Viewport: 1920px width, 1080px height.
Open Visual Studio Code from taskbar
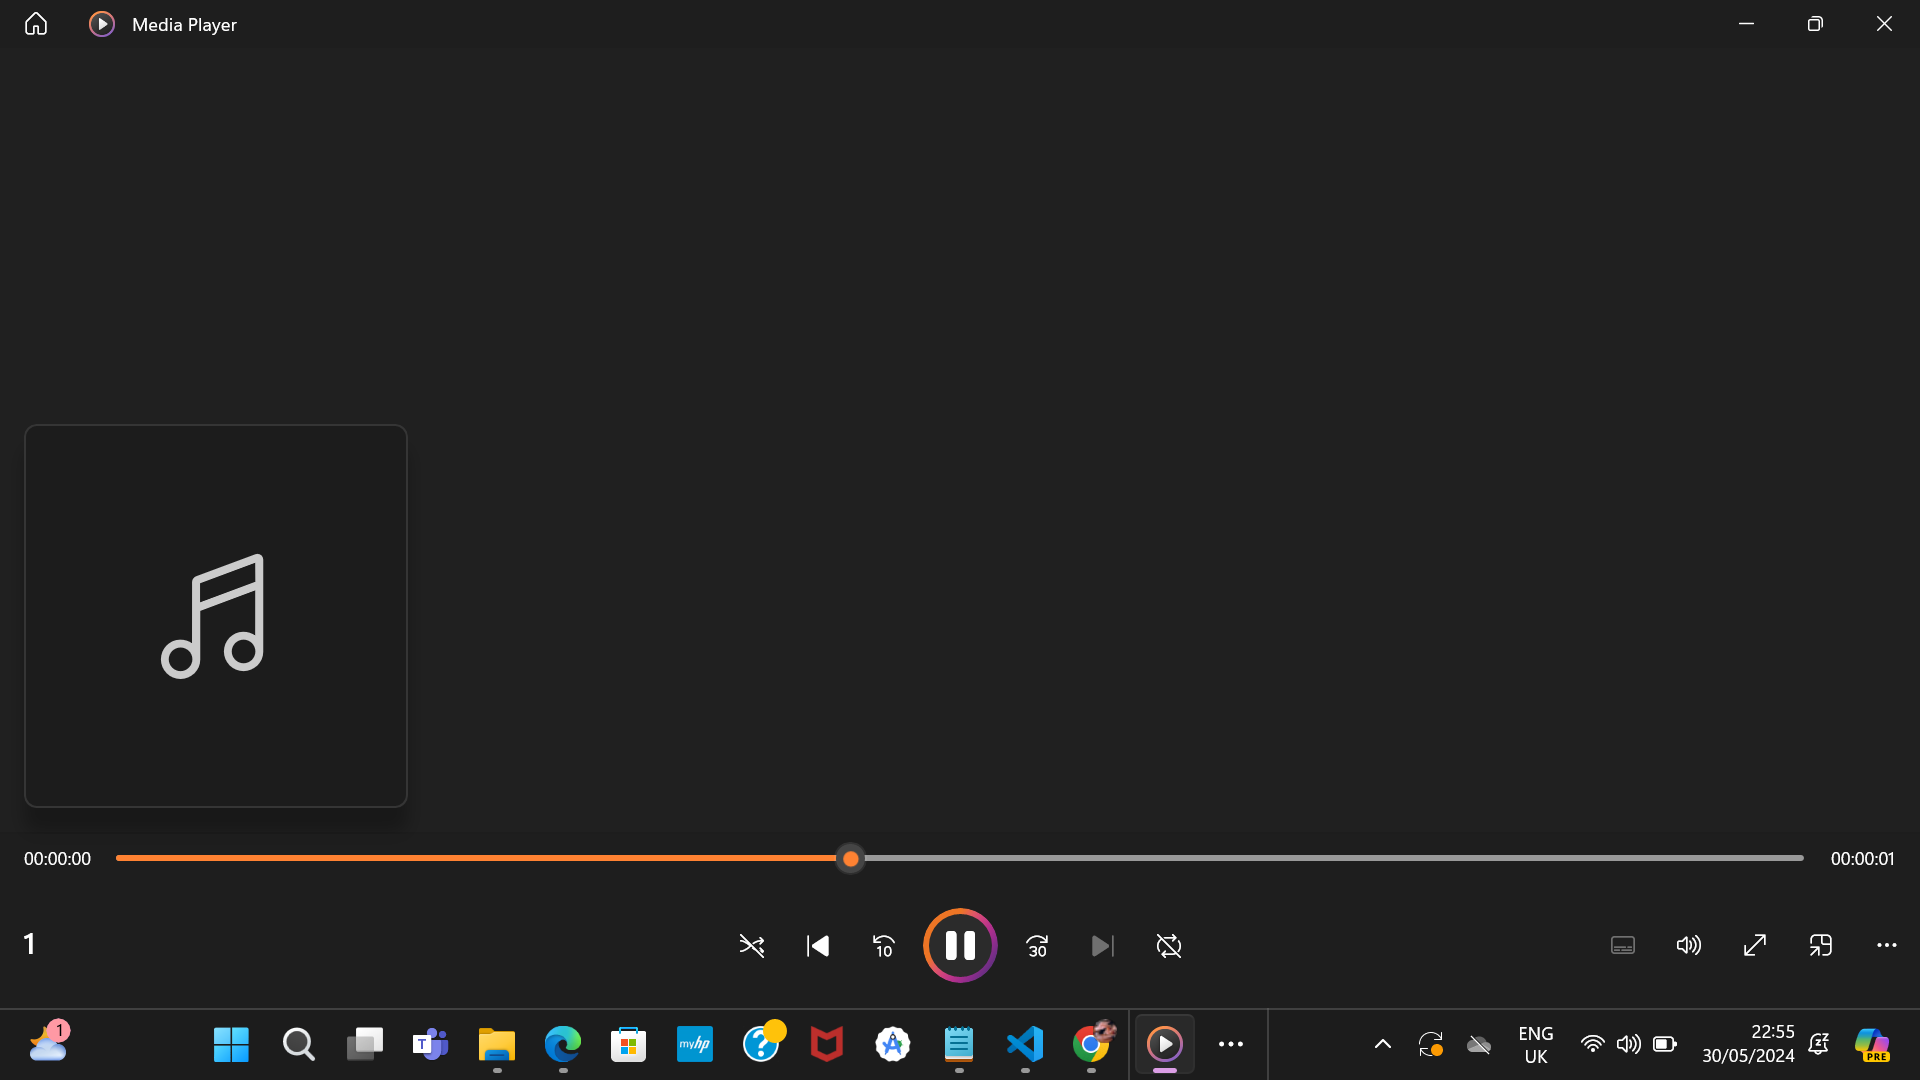click(1025, 1044)
